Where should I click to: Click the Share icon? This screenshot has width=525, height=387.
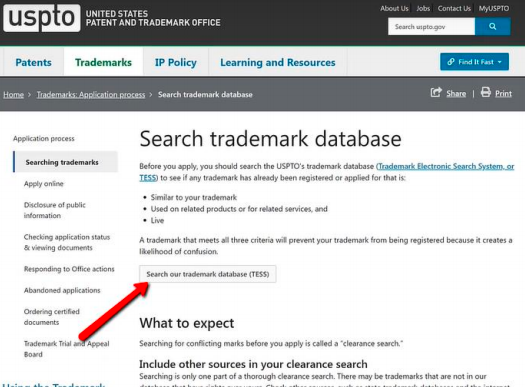[x=436, y=92]
